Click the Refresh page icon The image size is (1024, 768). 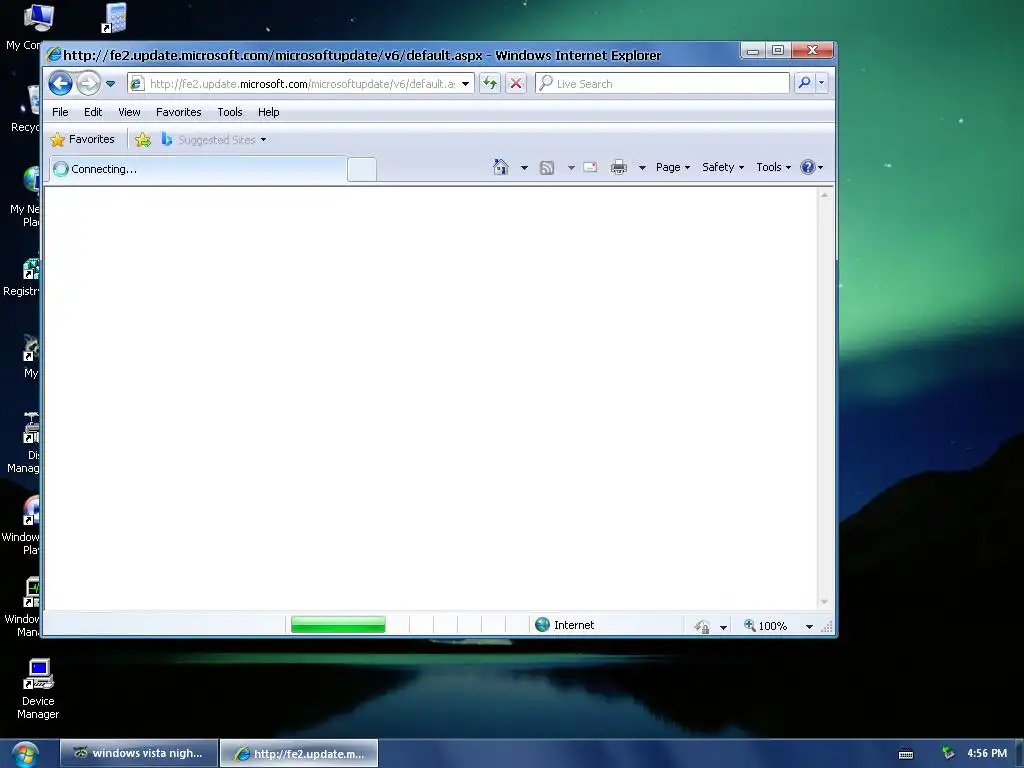(x=490, y=84)
